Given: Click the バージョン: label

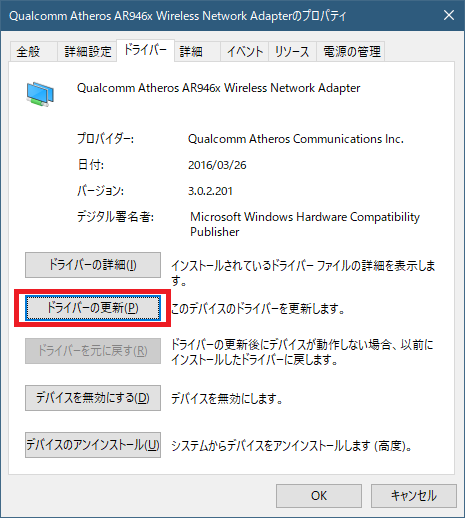Looking at the screenshot, I should pos(100,191).
